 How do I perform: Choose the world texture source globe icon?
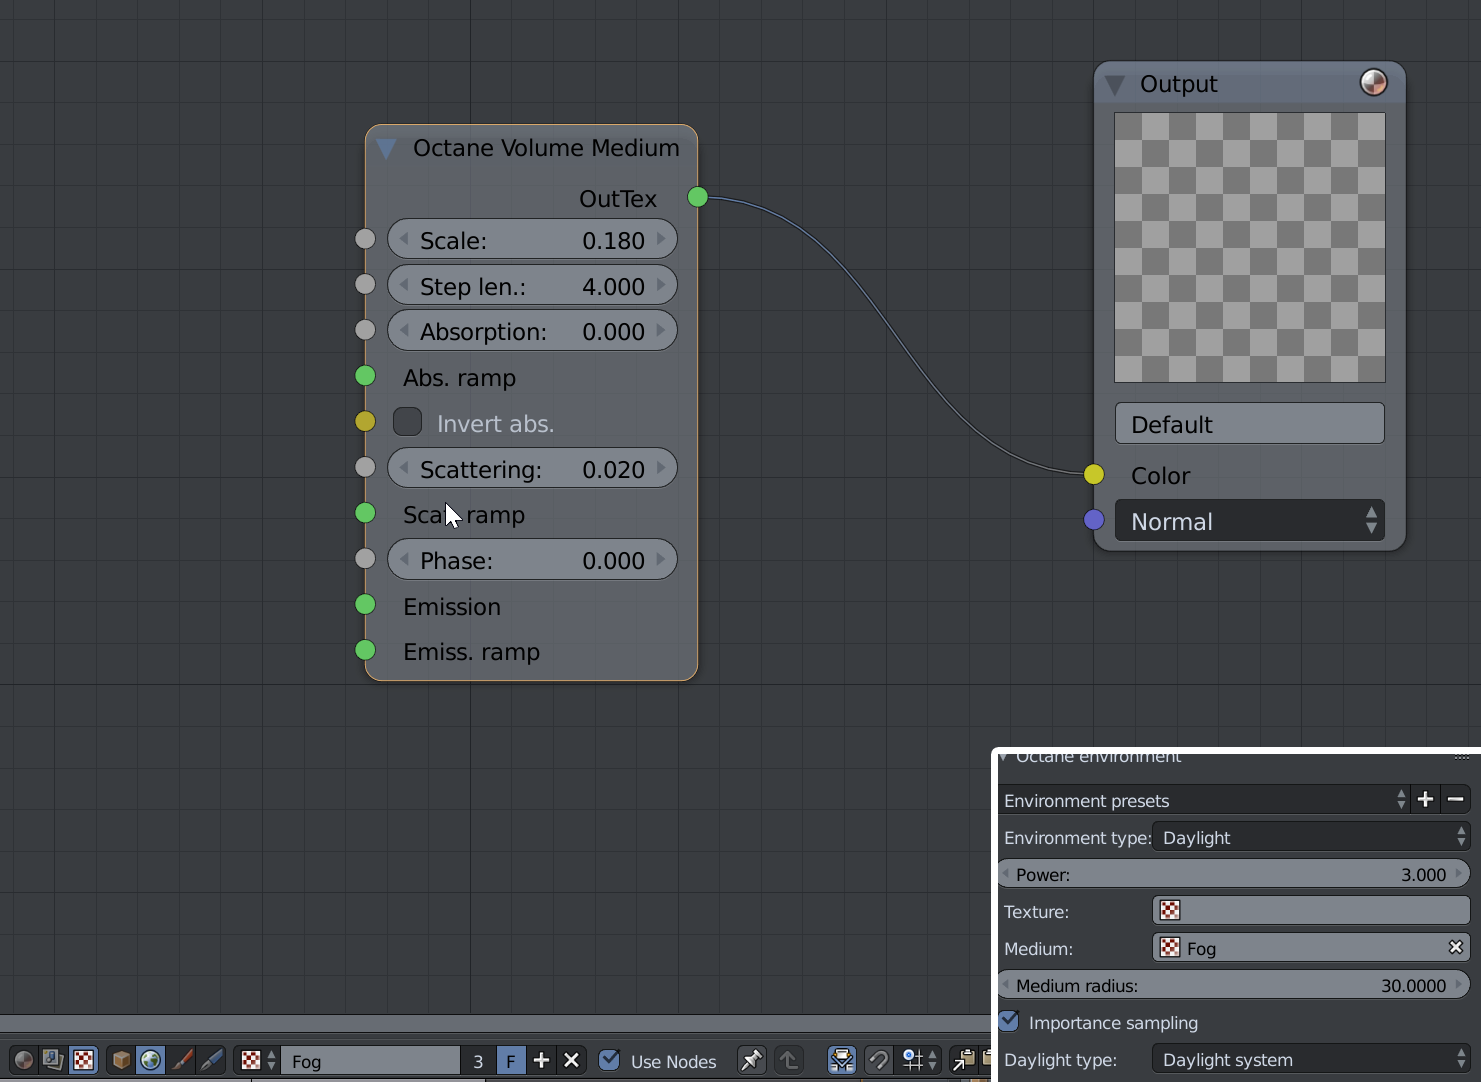click(151, 1060)
